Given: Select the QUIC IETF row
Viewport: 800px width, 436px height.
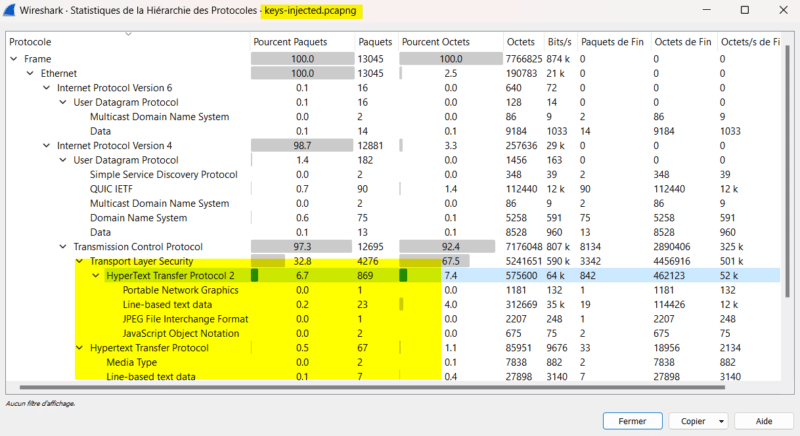Looking at the screenshot, I should (393, 189).
